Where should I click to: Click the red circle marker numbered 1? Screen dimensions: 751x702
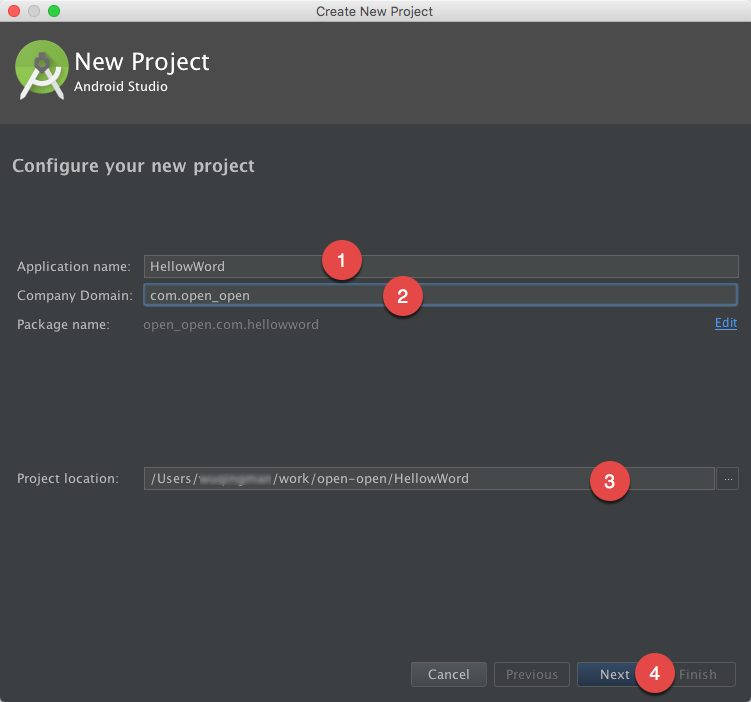tap(341, 261)
